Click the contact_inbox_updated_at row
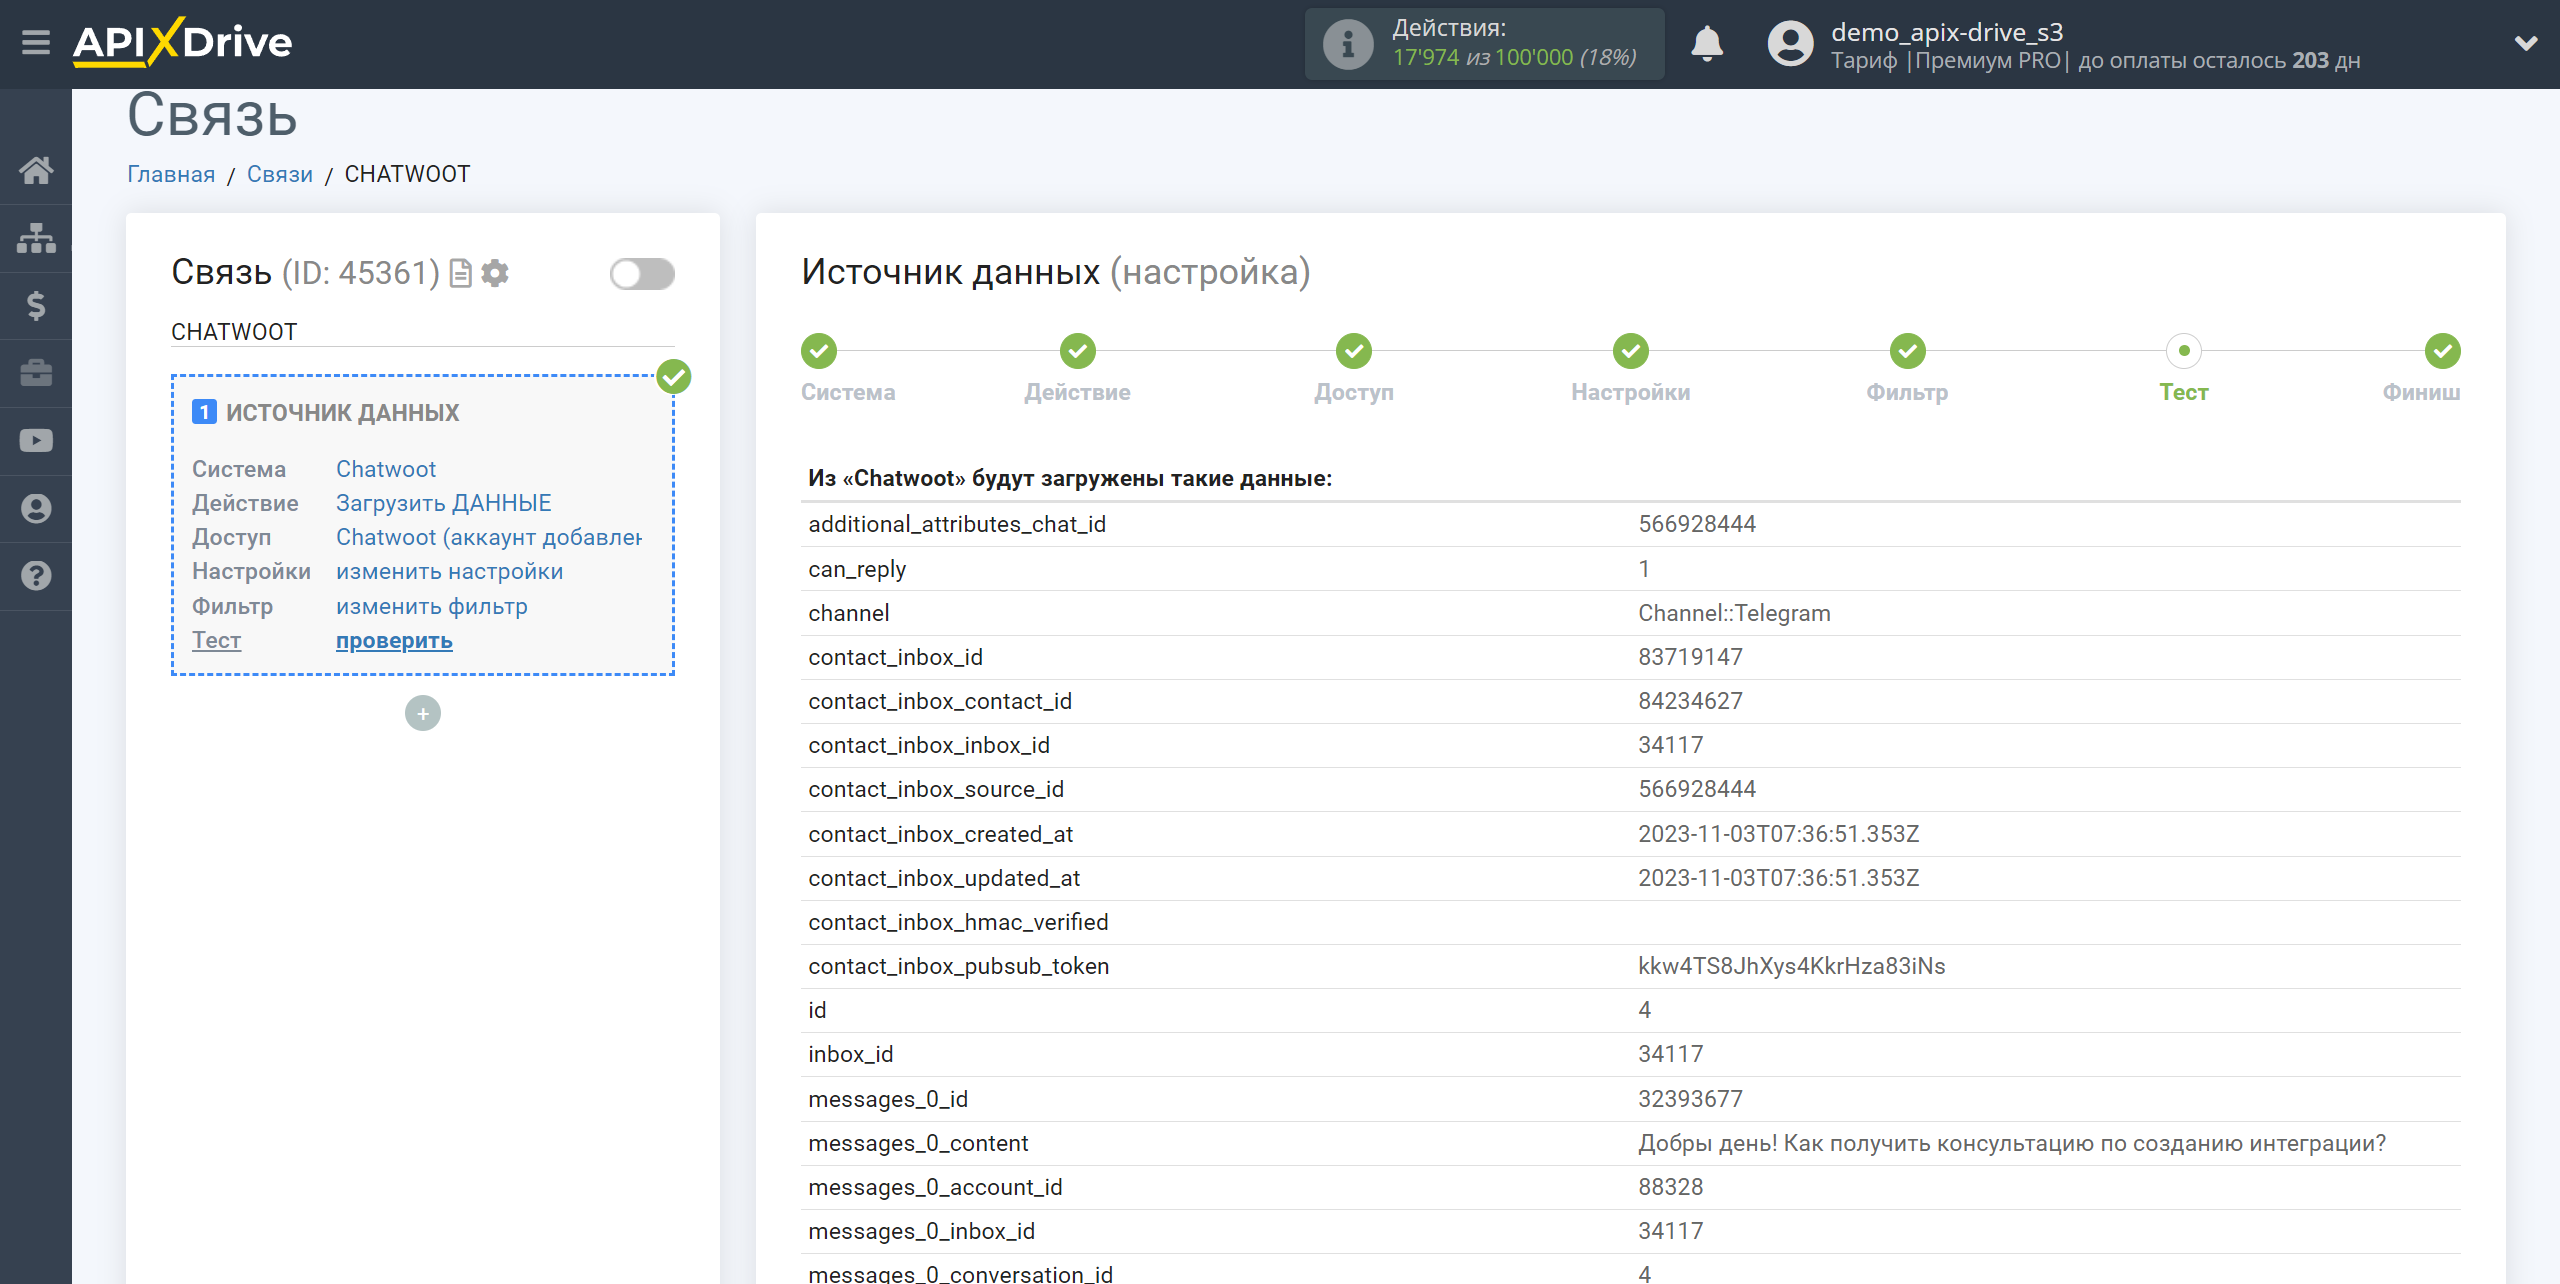Screen dimensions: 2560x1284 pyautogui.click(x=1631, y=878)
